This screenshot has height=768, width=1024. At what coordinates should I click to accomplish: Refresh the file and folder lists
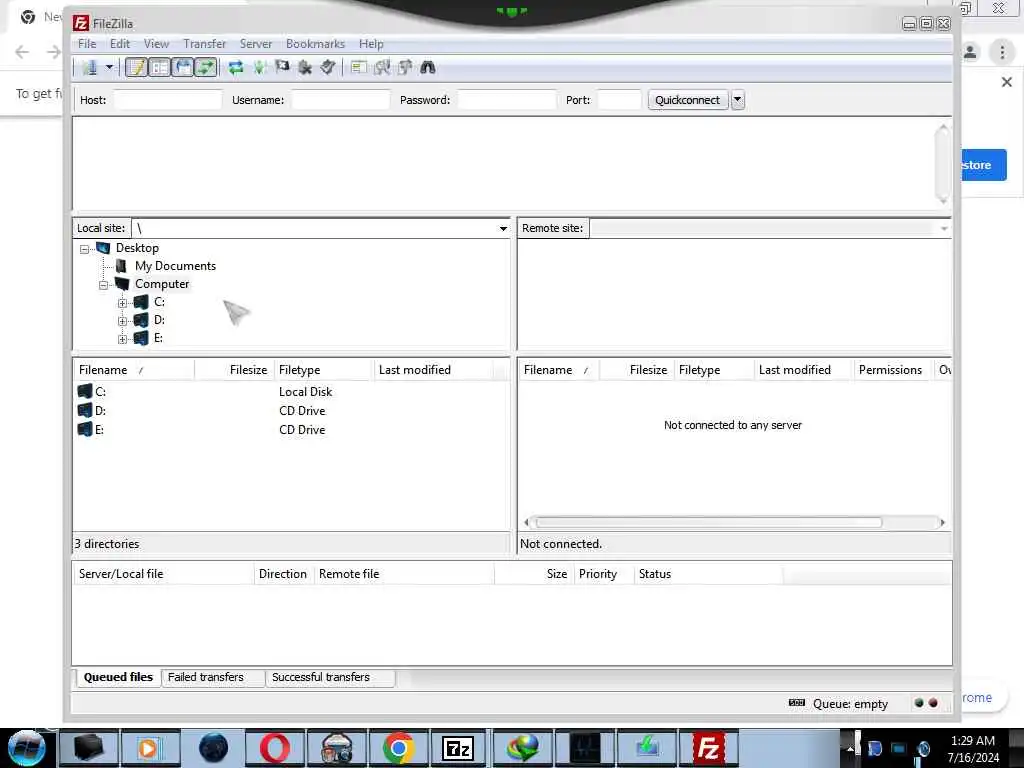236,67
